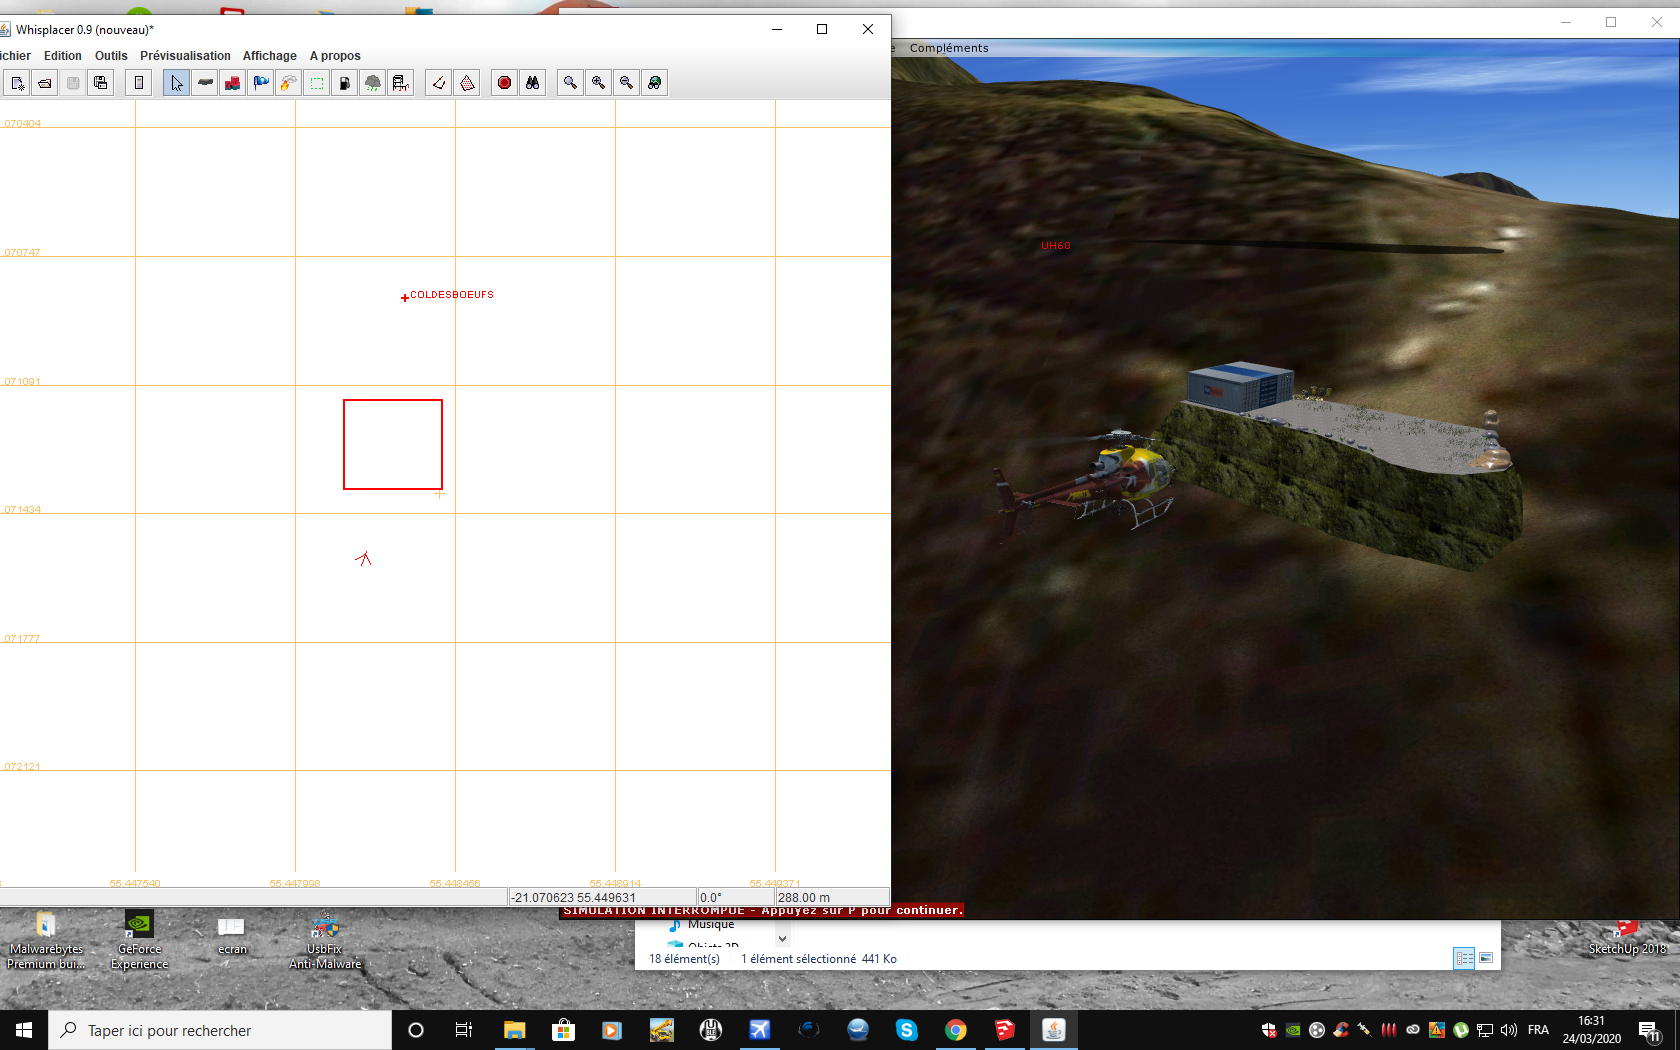
Task: Click the FRA language indicator
Action: pyautogui.click(x=1538, y=1030)
